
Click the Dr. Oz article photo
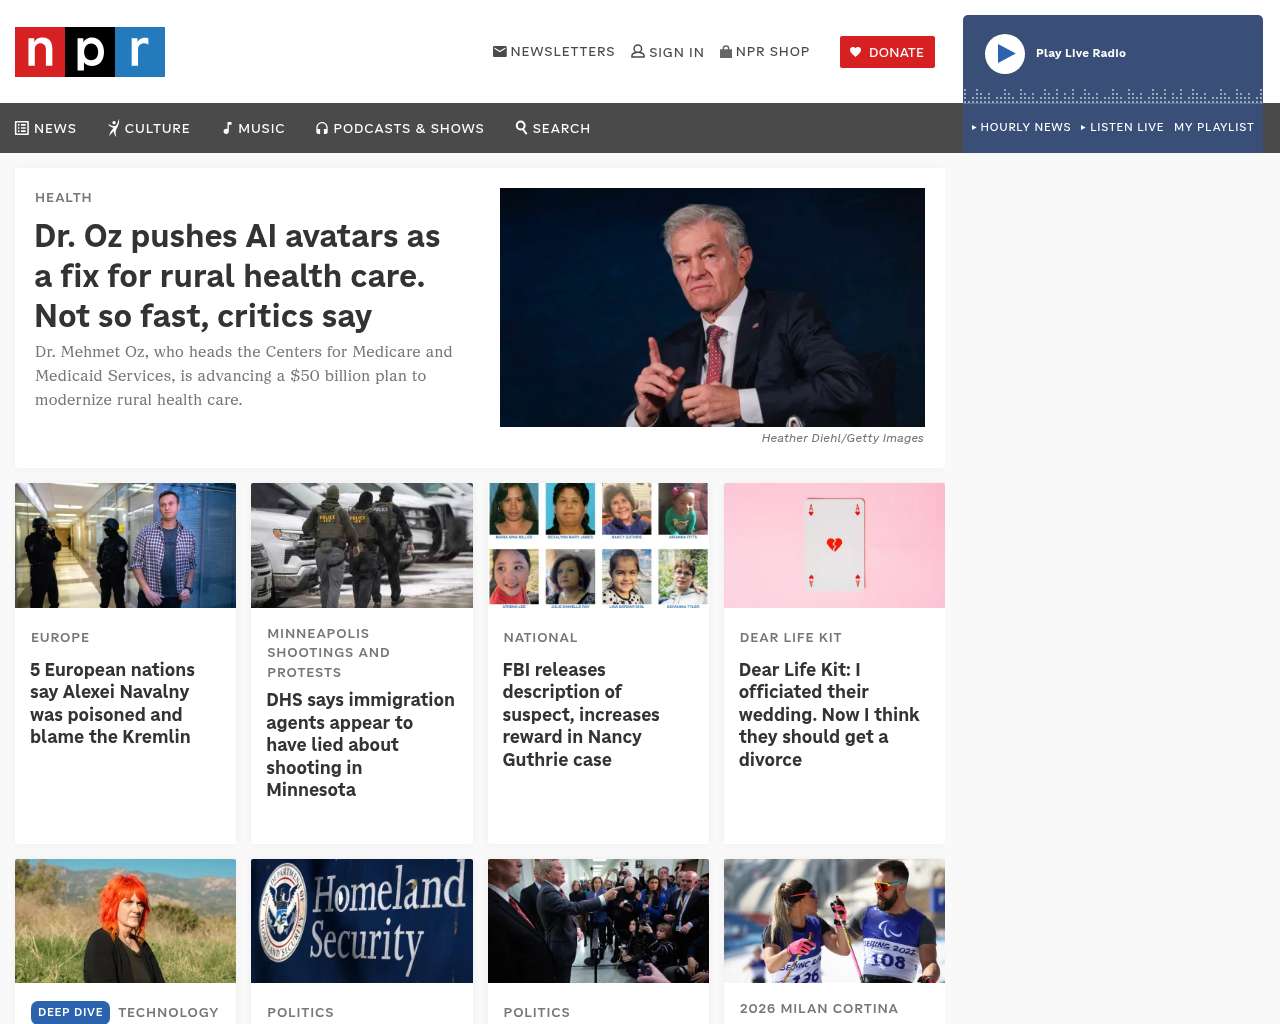[712, 307]
